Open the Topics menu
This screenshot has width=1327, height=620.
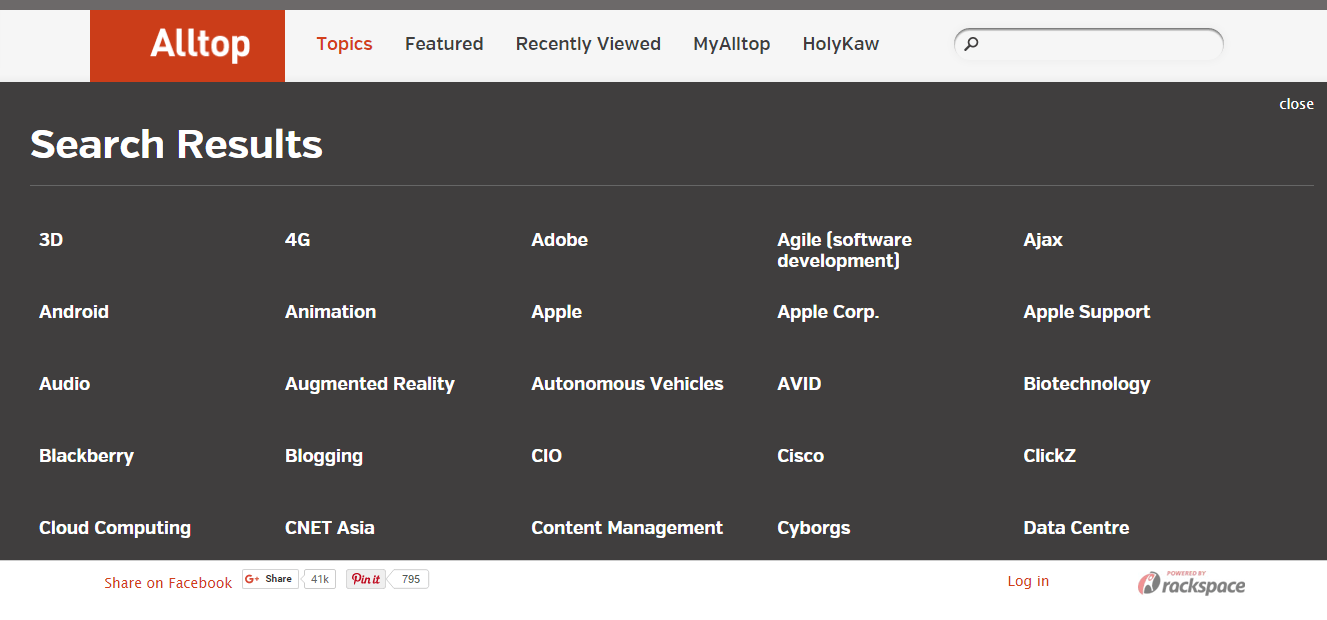point(344,44)
